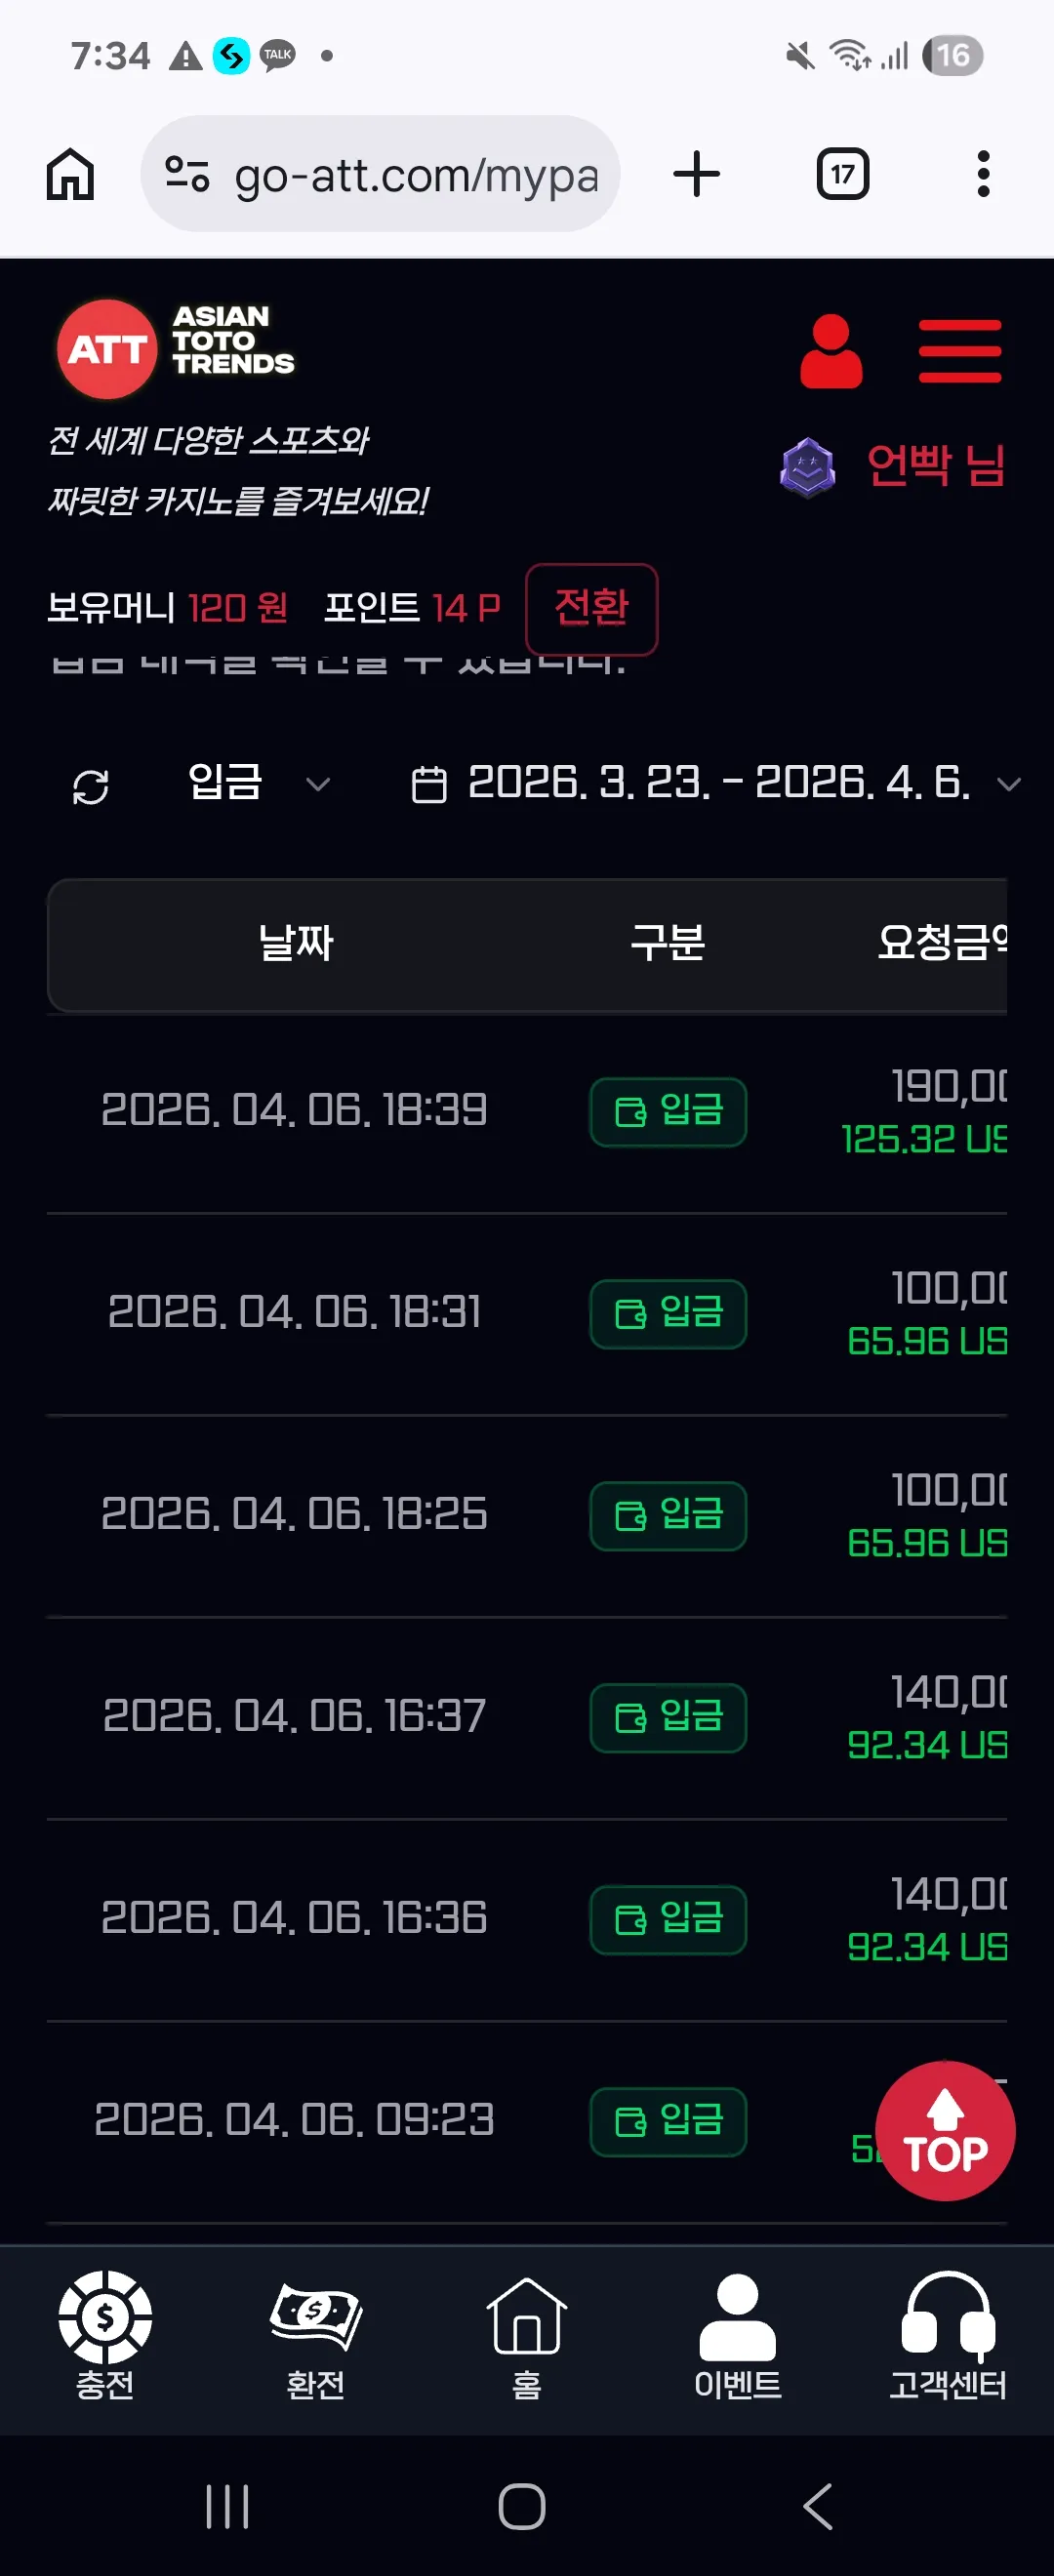
Task: Select the 18:39 deposit row 입금 badge
Action: tap(668, 1111)
